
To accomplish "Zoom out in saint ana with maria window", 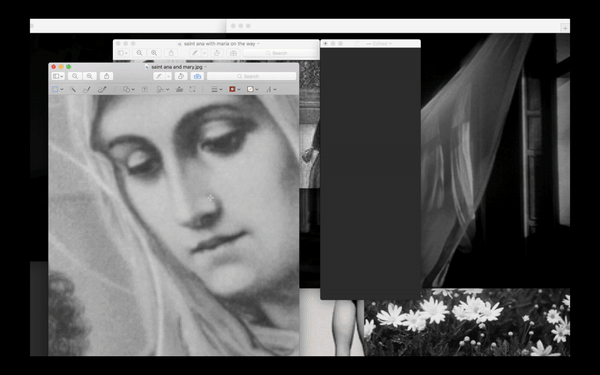I will [139, 53].
